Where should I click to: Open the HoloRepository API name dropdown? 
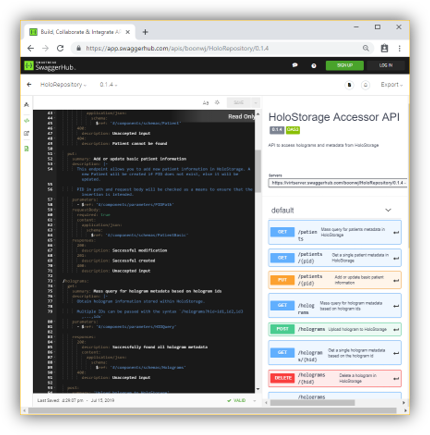coord(63,85)
